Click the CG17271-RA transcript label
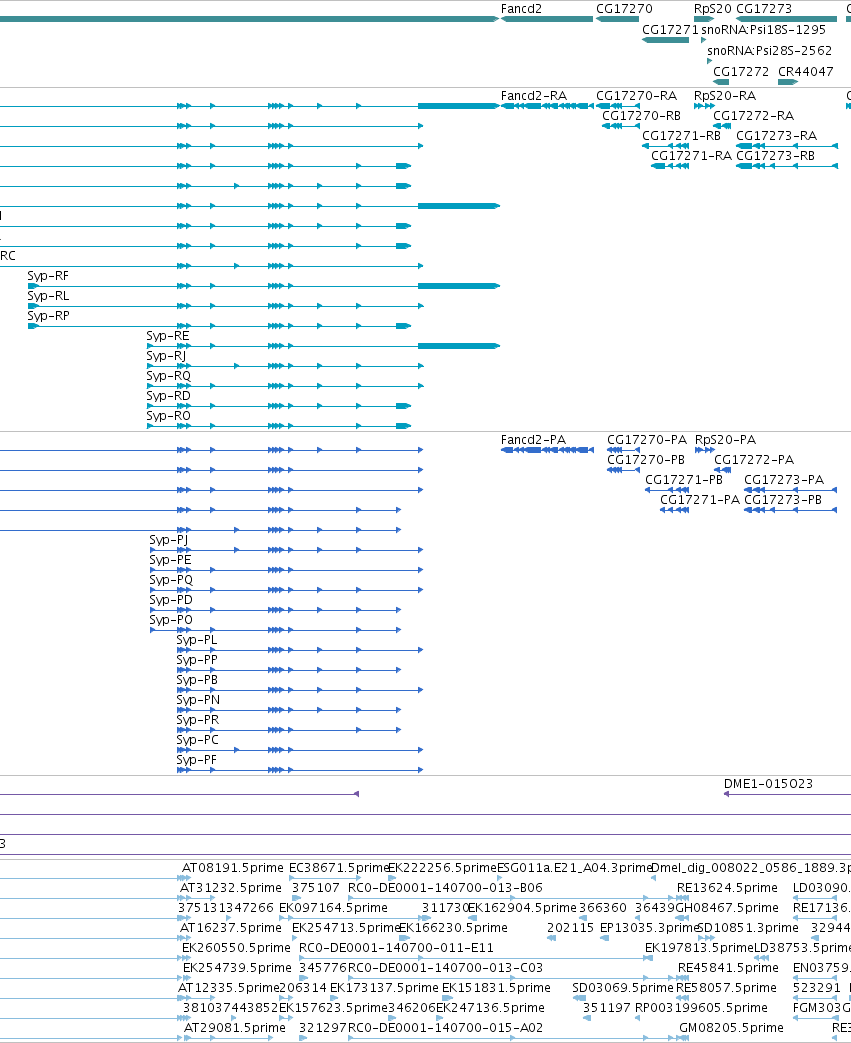This screenshot has height=1043, width=851. tap(691, 156)
